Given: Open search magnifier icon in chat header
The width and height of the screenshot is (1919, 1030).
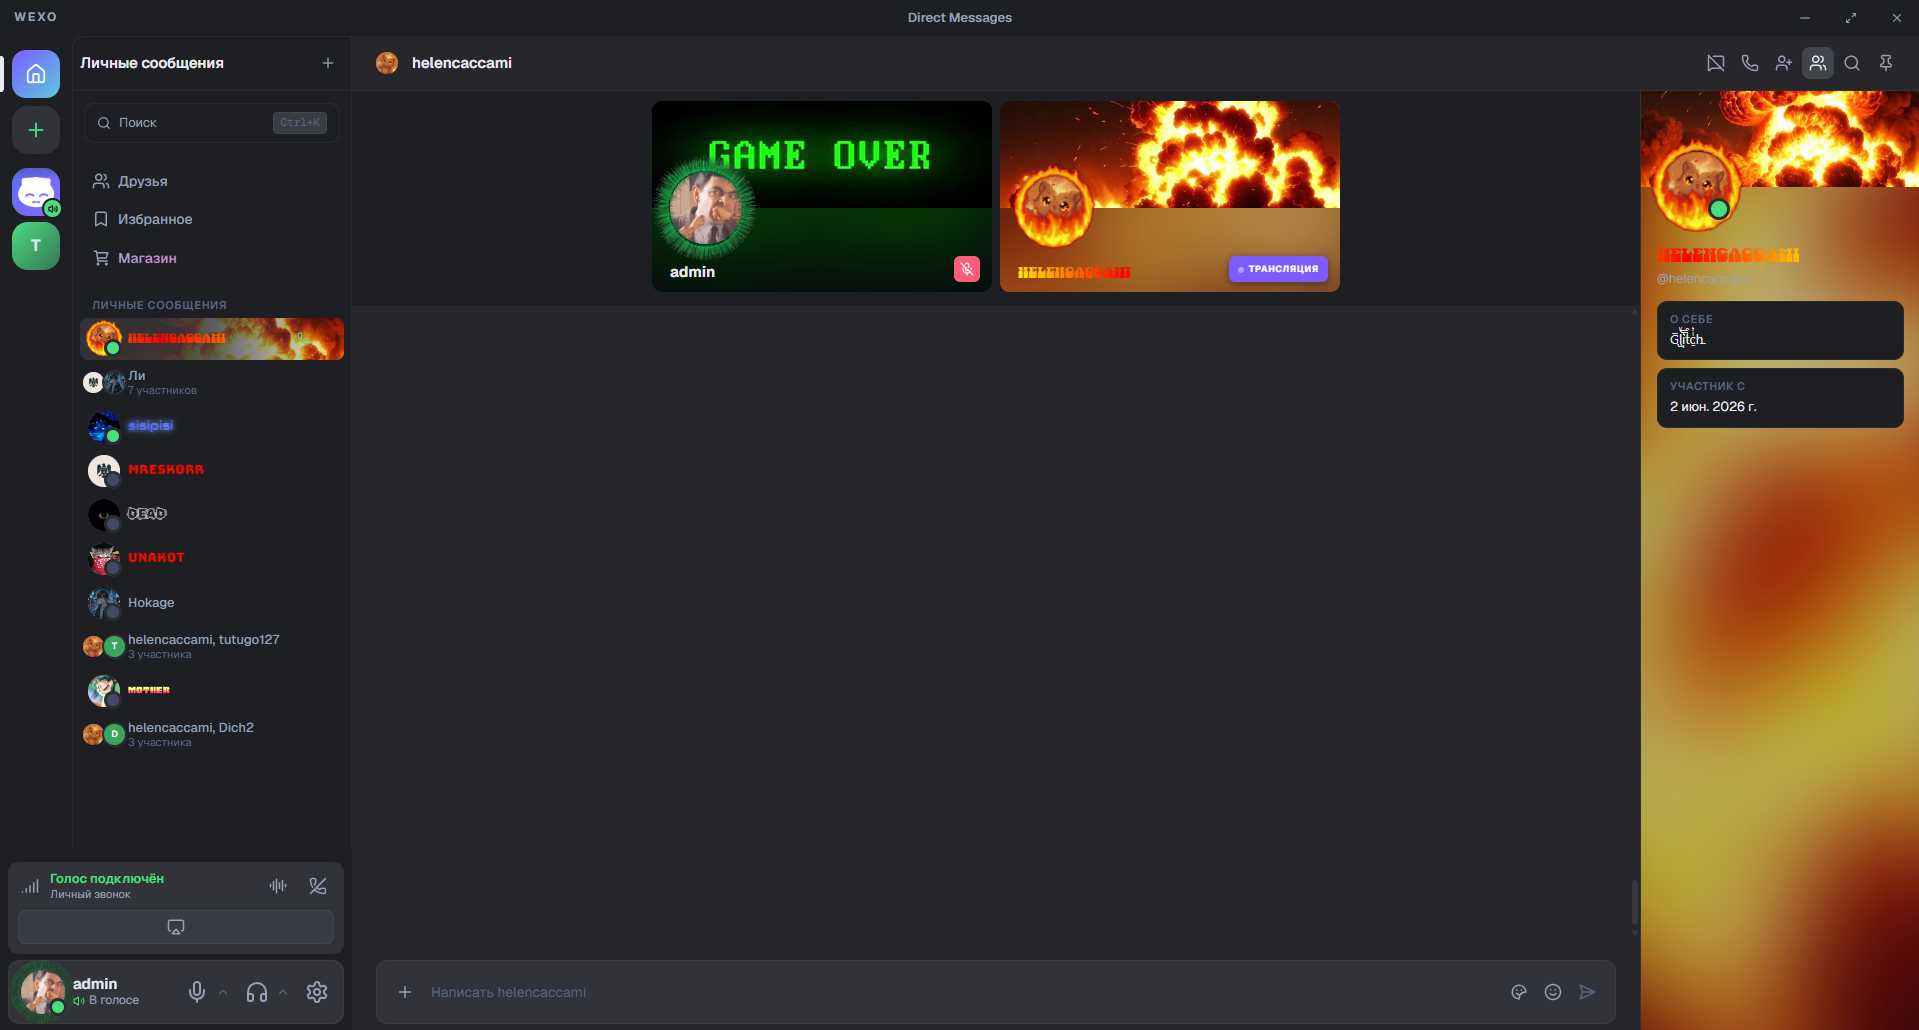Looking at the screenshot, I should (1851, 63).
